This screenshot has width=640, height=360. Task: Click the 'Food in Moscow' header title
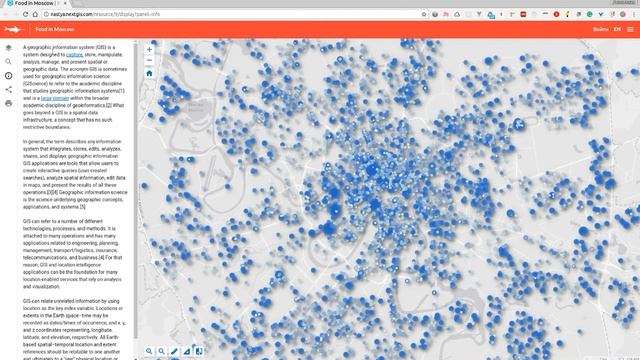(55, 29)
